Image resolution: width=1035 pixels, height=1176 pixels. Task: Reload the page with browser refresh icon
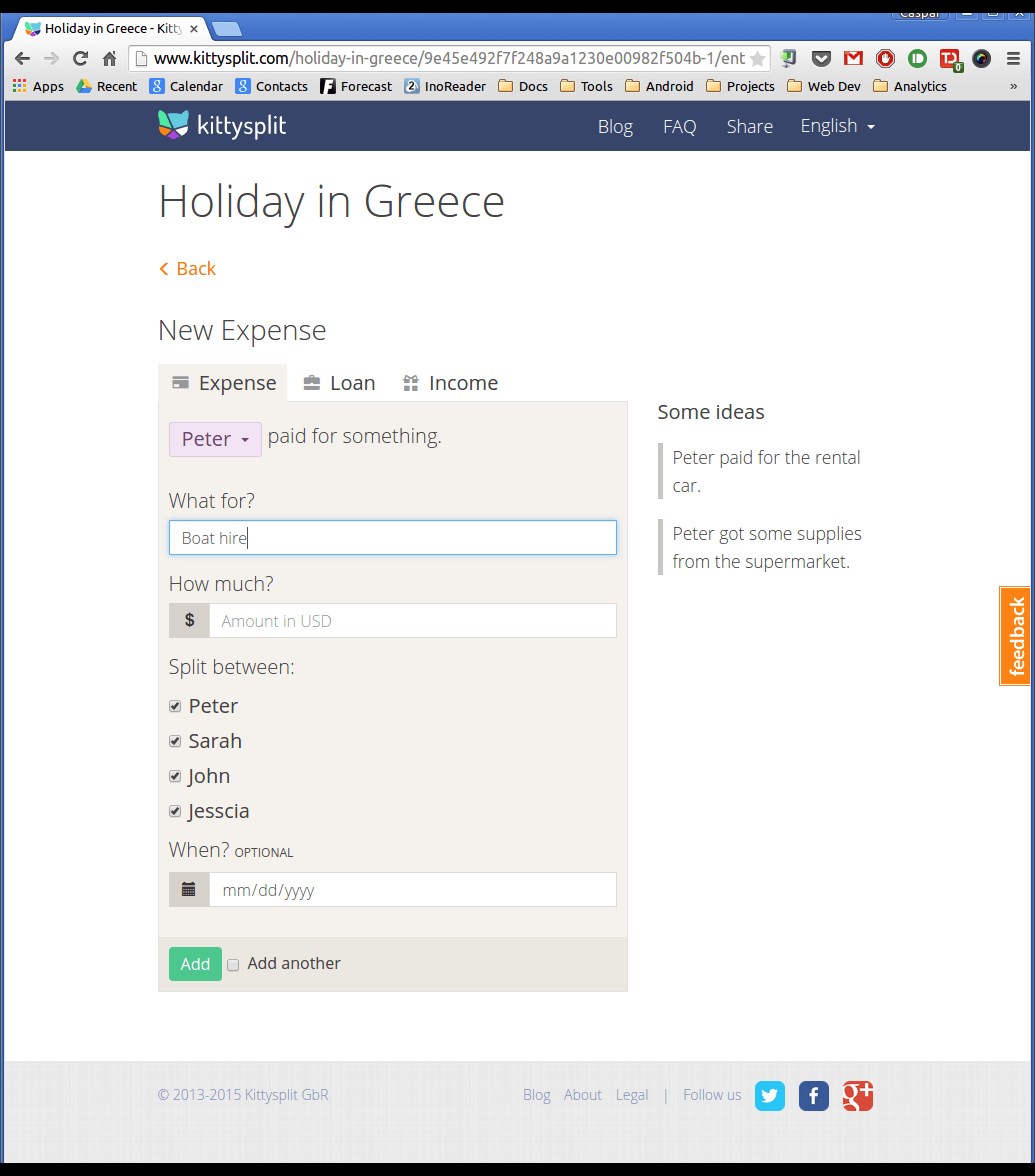pyautogui.click(x=80, y=58)
